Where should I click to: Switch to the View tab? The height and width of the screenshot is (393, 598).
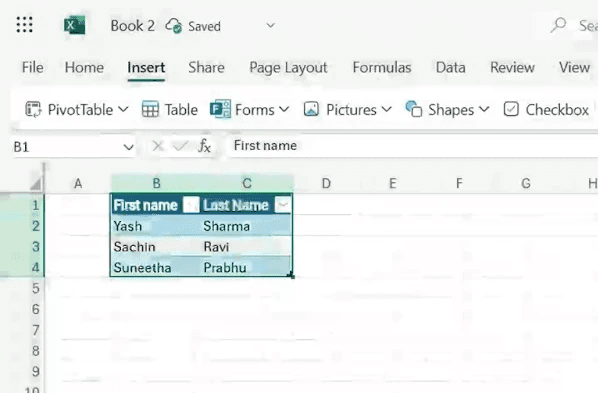[574, 68]
